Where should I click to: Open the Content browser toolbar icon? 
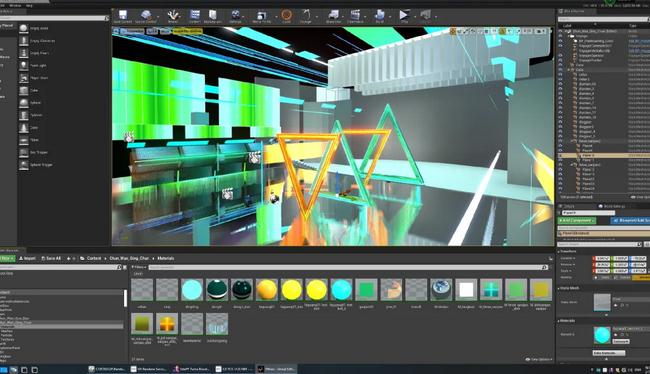point(195,16)
